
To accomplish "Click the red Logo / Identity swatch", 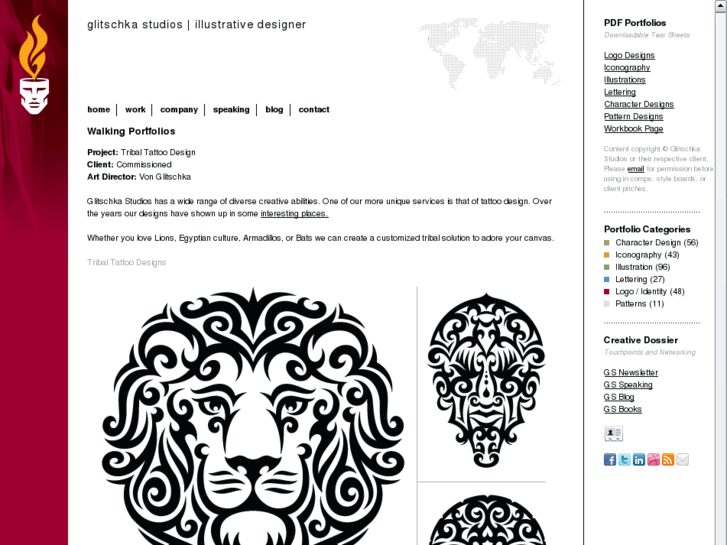I will (606, 292).
